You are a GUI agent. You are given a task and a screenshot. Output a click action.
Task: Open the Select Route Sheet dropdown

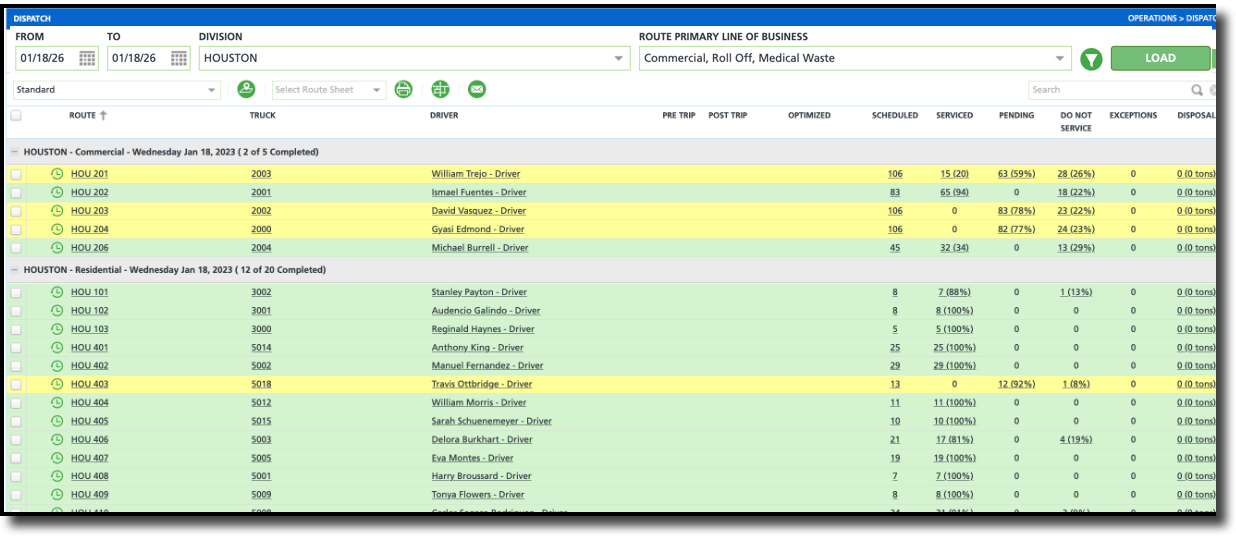(x=329, y=90)
